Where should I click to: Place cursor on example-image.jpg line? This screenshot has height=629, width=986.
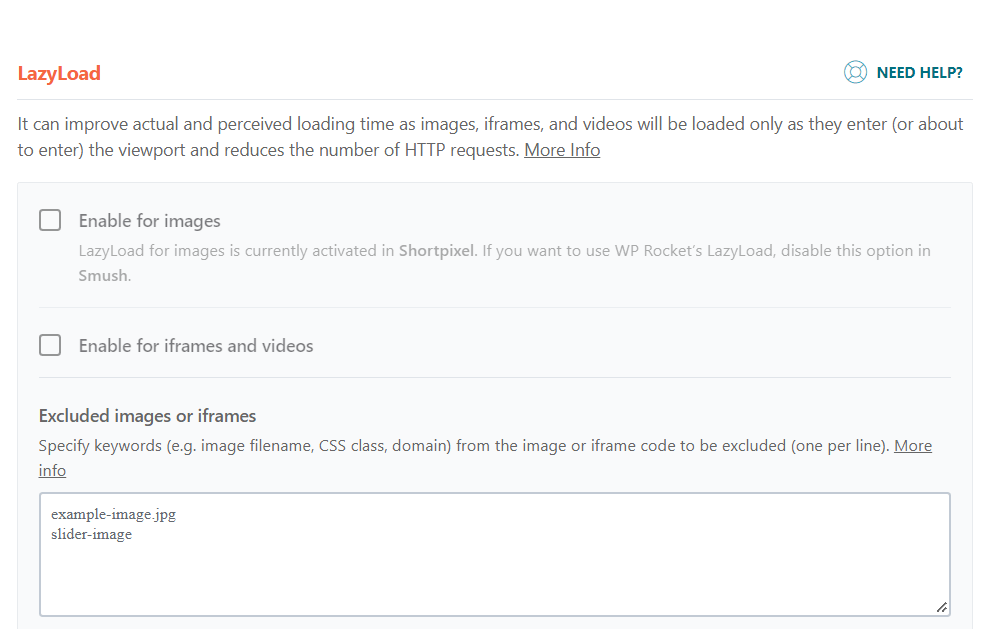click(x=113, y=515)
